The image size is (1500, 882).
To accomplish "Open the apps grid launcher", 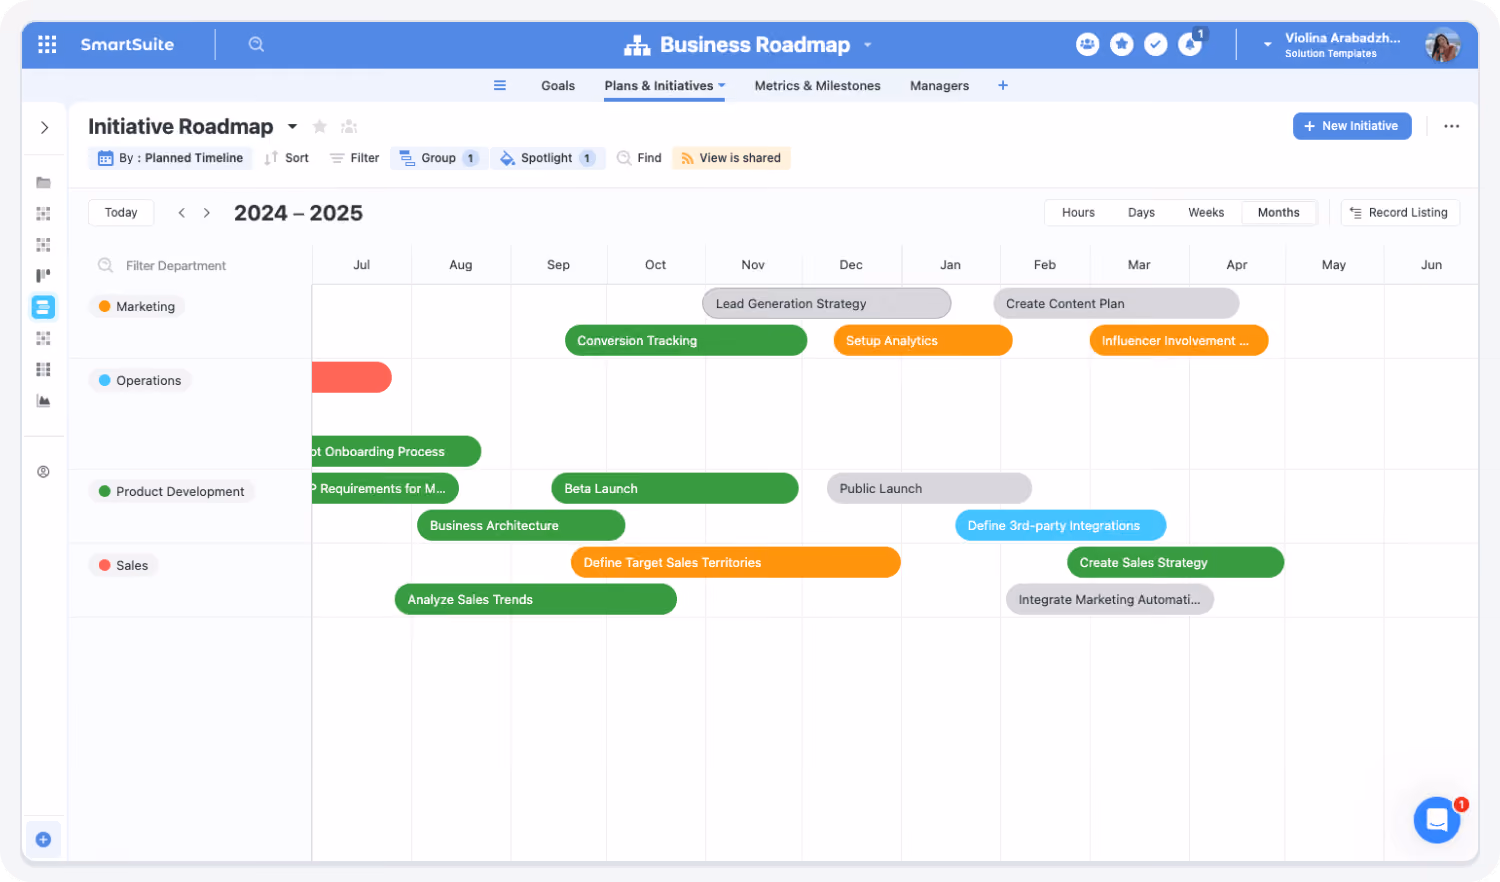I will click(x=47, y=44).
